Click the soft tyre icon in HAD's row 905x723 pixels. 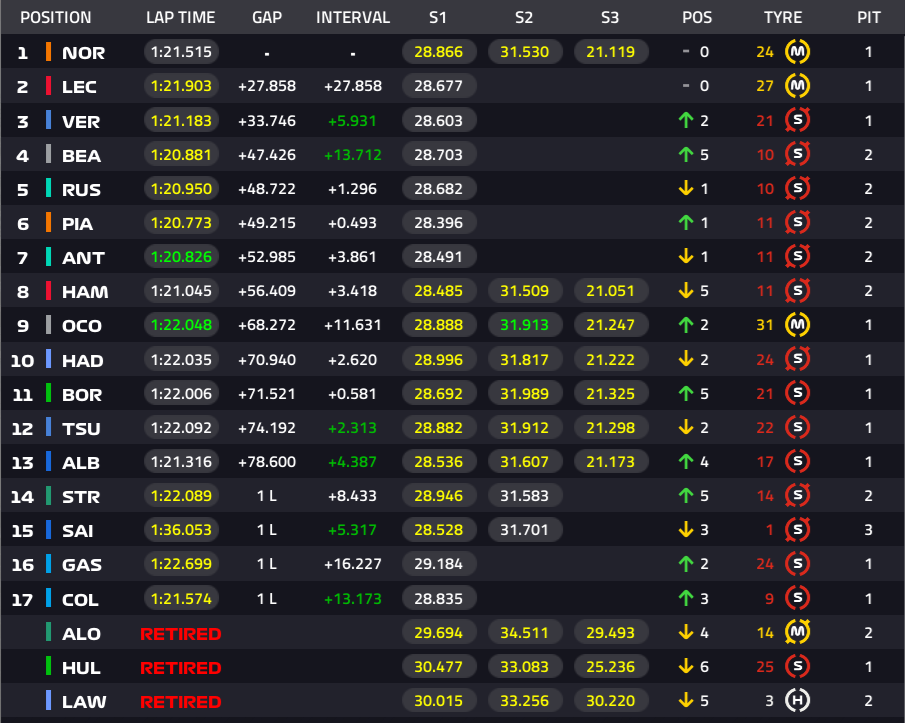point(797,359)
